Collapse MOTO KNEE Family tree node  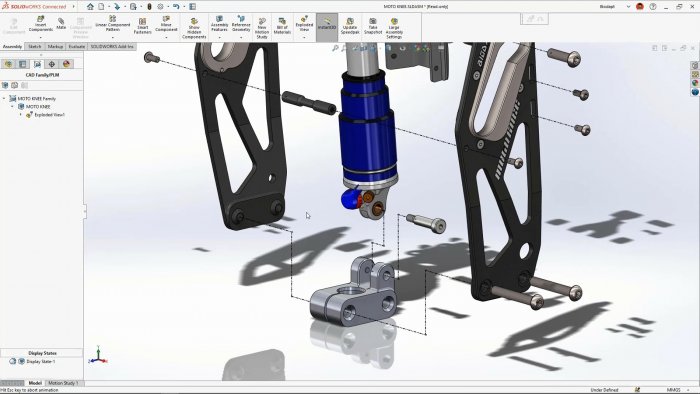[x=4, y=98]
